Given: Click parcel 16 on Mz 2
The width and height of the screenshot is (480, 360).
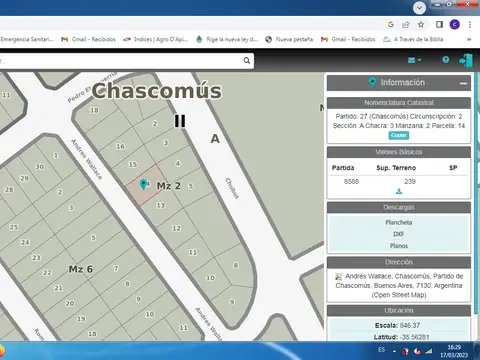Looking at the screenshot, I should [120, 146].
